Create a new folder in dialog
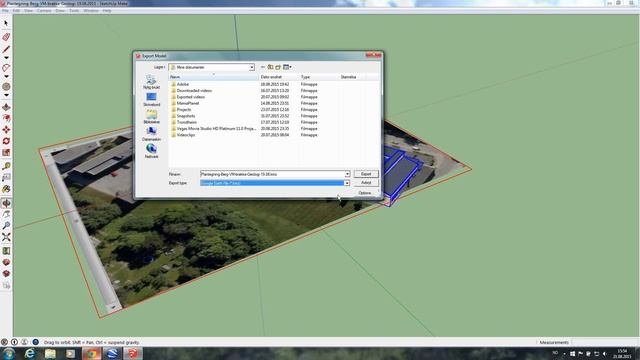The width and height of the screenshot is (640, 360). click(278, 67)
